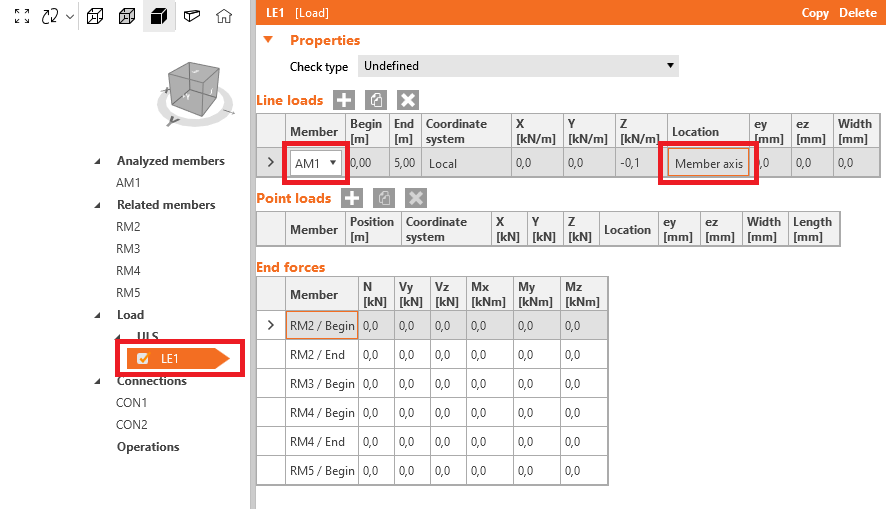Click the RM5 / Begin member cell
Image resolution: width=886 pixels, height=509 pixels.
(322, 471)
